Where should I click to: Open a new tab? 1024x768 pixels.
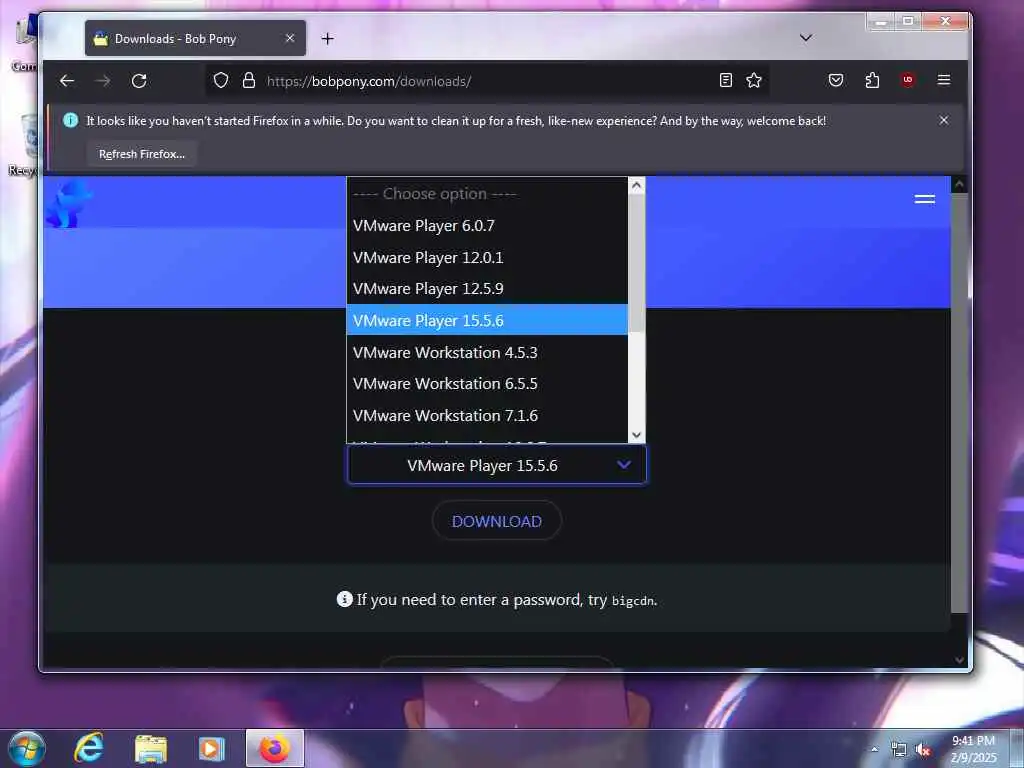click(x=328, y=39)
